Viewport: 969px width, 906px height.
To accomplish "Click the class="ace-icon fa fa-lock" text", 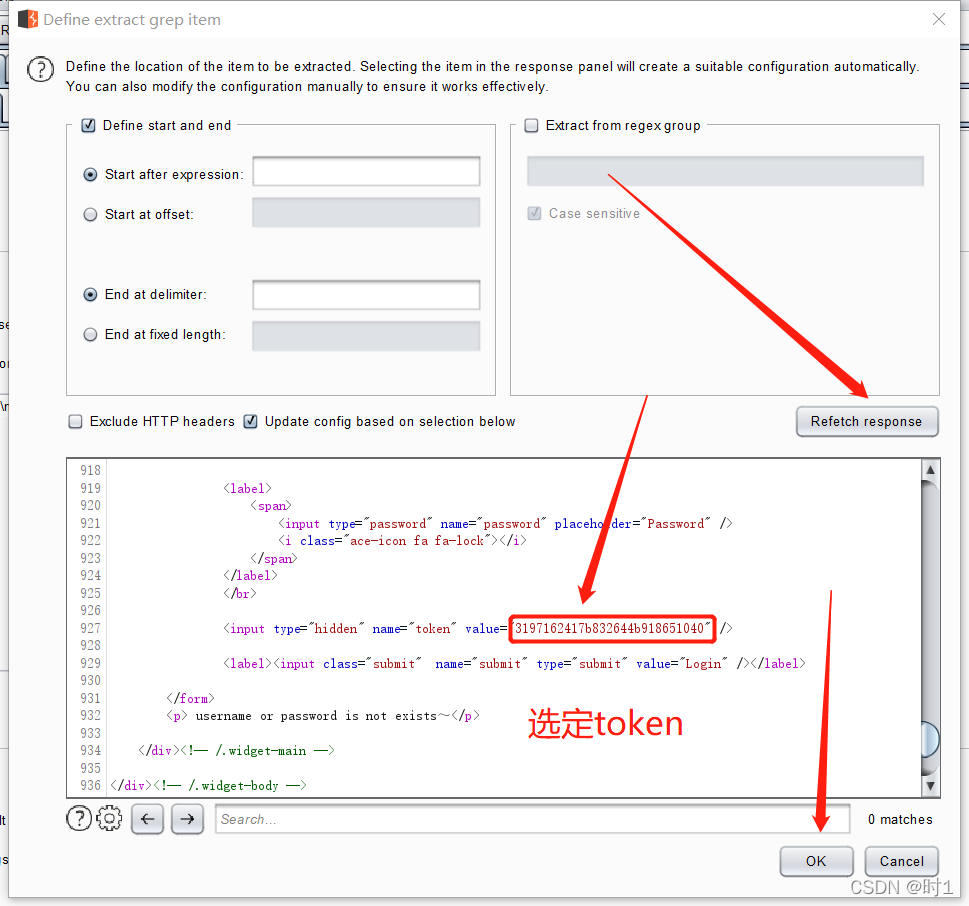I will pos(395,541).
